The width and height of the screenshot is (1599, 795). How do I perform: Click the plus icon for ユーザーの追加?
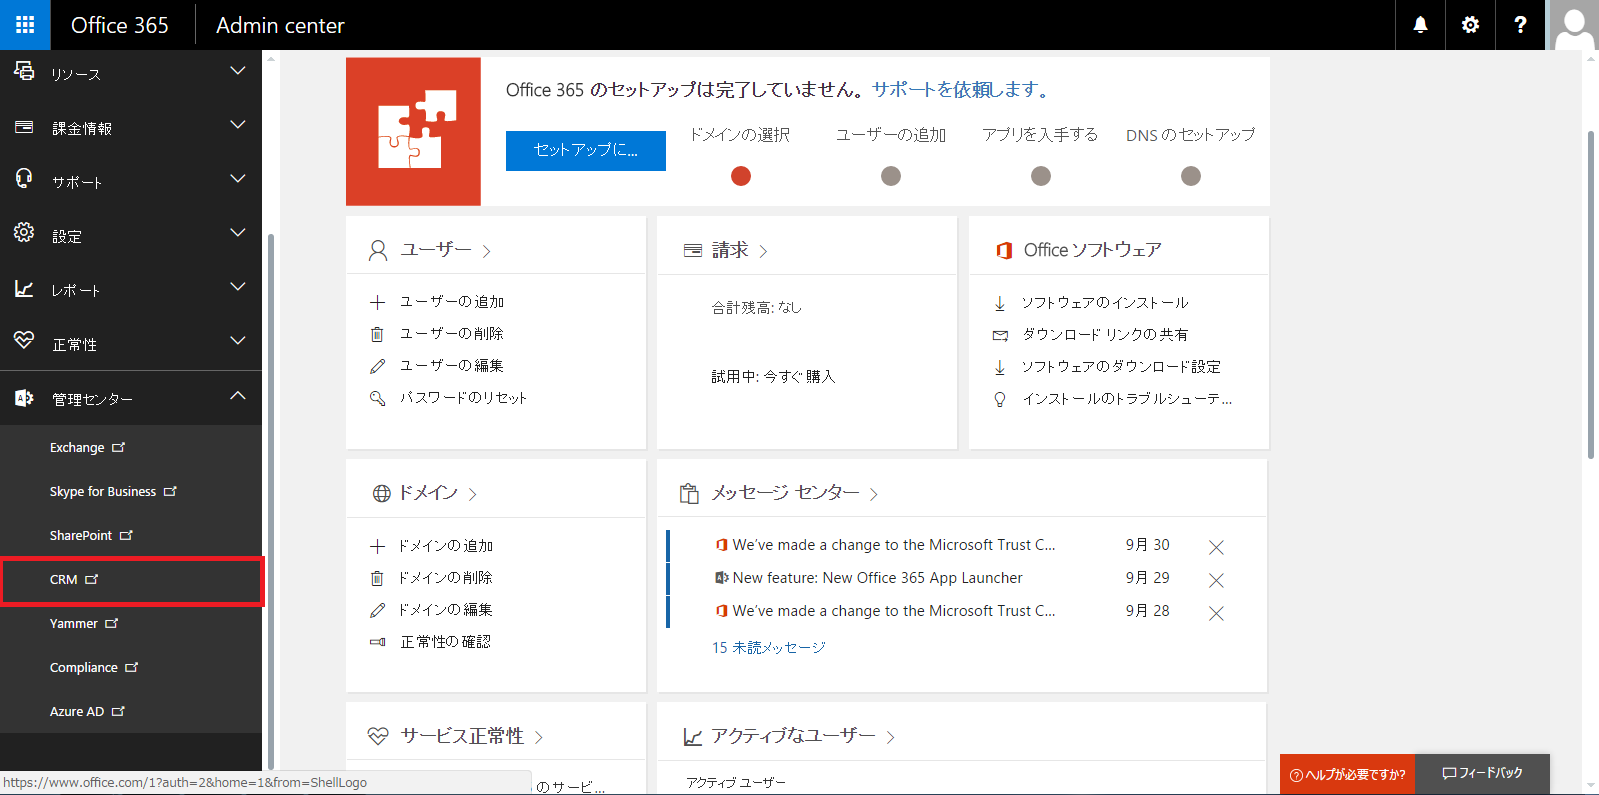click(x=377, y=302)
